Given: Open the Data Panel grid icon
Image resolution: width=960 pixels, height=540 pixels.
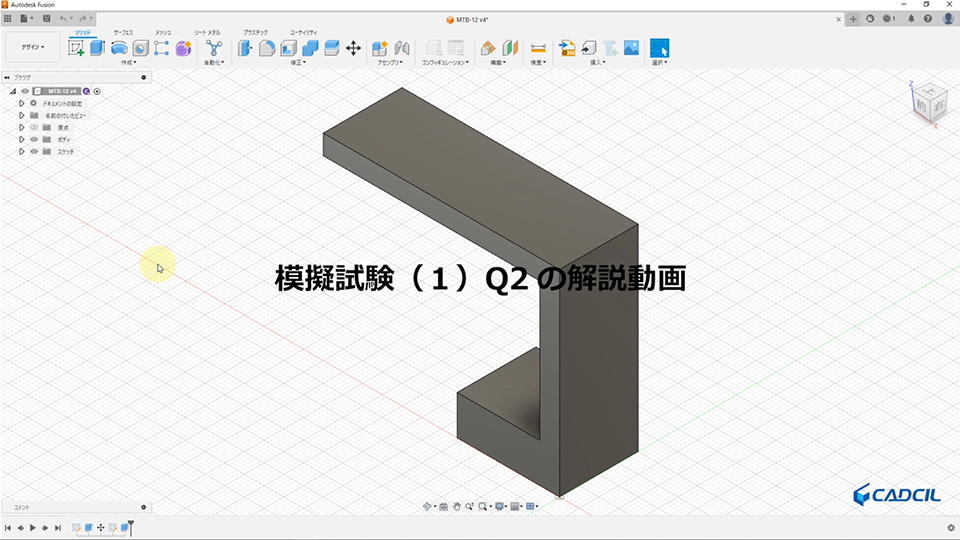Looking at the screenshot, I should click(7, 19).
